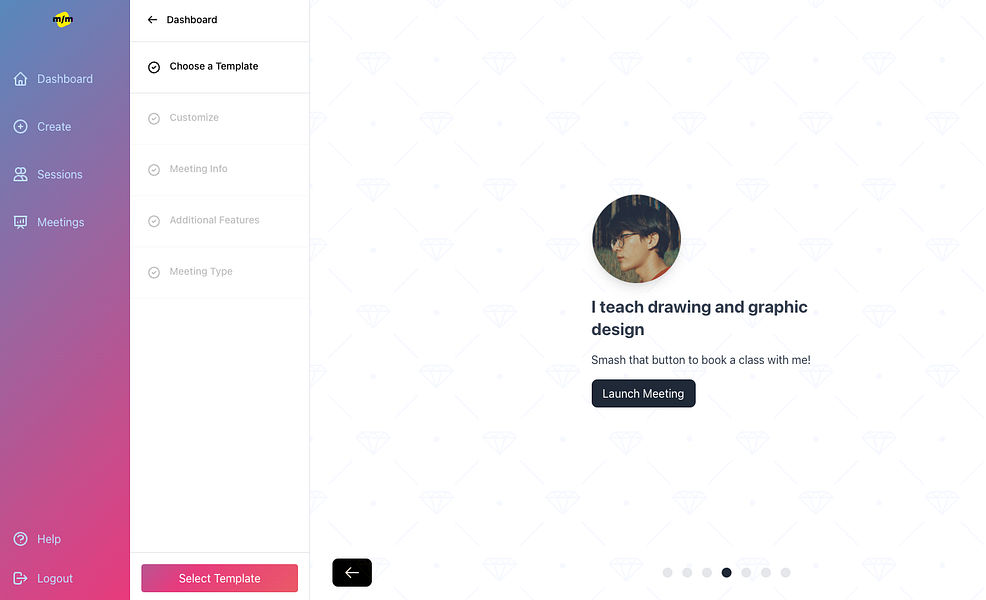Screen dimensions: 986x600
Task: Click the Create plus-circle icon
Action: pyautogui.click(x=21, y=126)
